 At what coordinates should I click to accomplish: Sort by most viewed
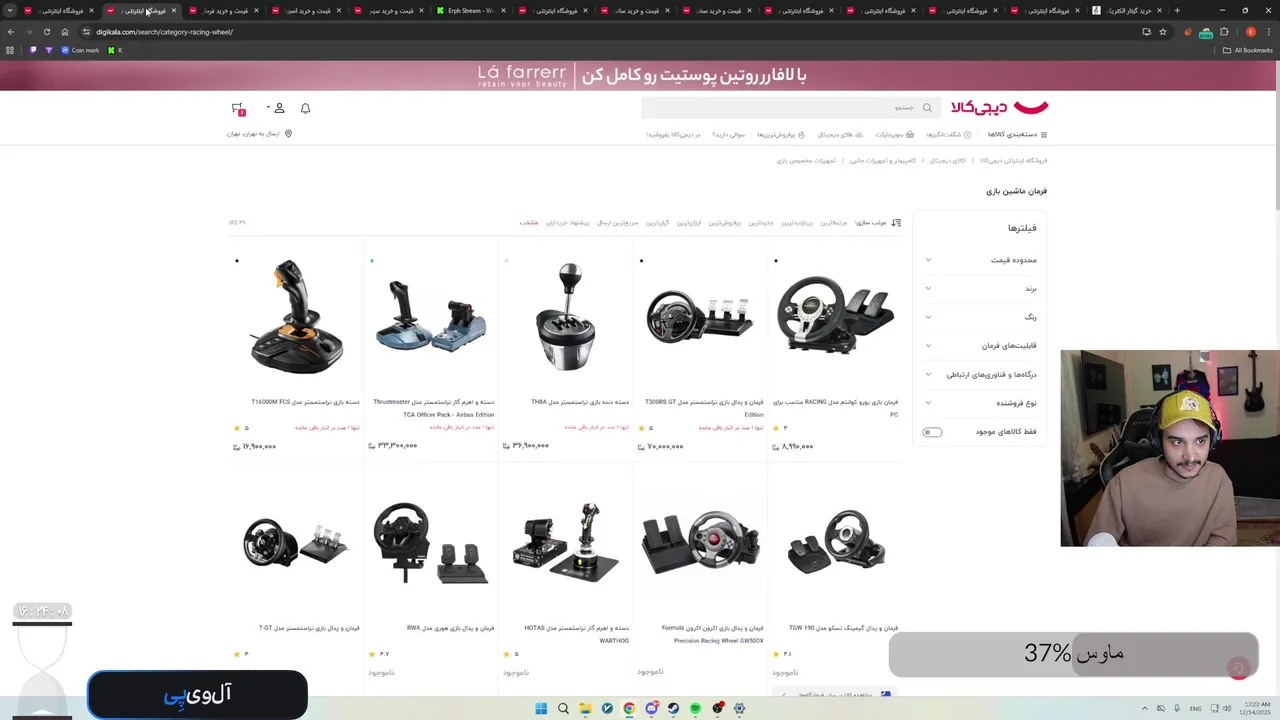click(797, 222)
